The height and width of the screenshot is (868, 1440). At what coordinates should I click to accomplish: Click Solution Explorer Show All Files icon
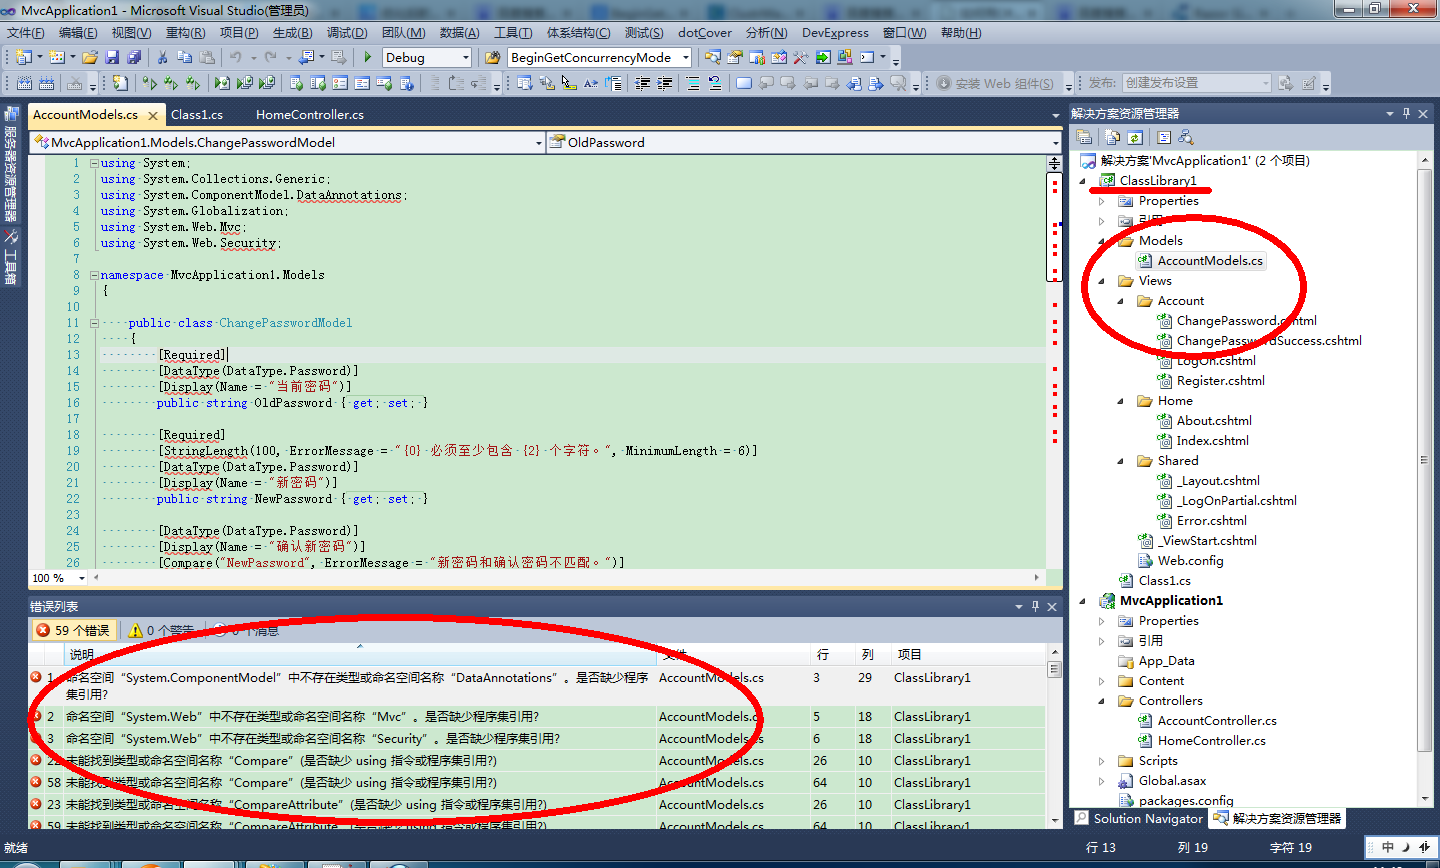click(x=1112, y=137)
